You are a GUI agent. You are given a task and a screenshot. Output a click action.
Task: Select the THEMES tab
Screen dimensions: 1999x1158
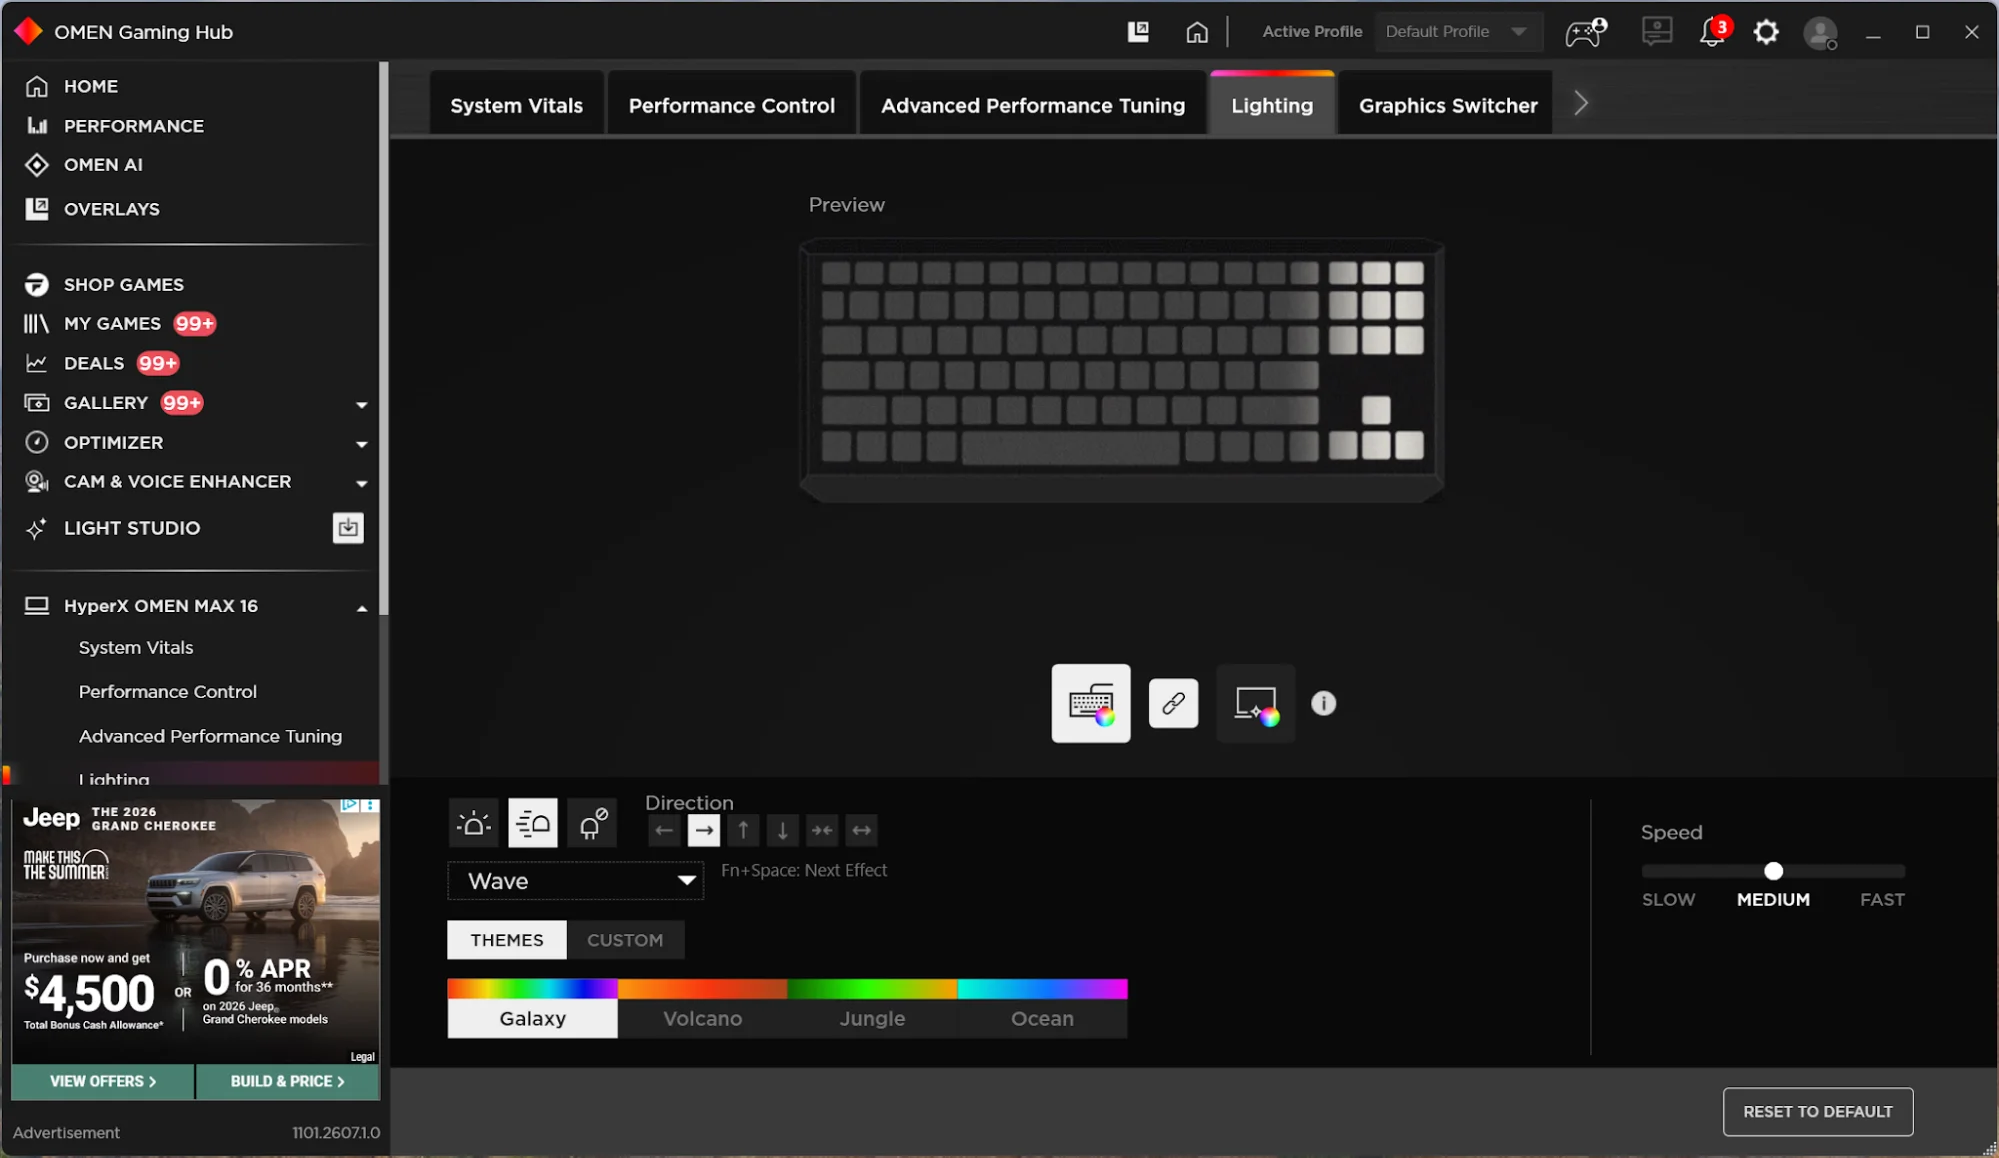tap(507, 940)
